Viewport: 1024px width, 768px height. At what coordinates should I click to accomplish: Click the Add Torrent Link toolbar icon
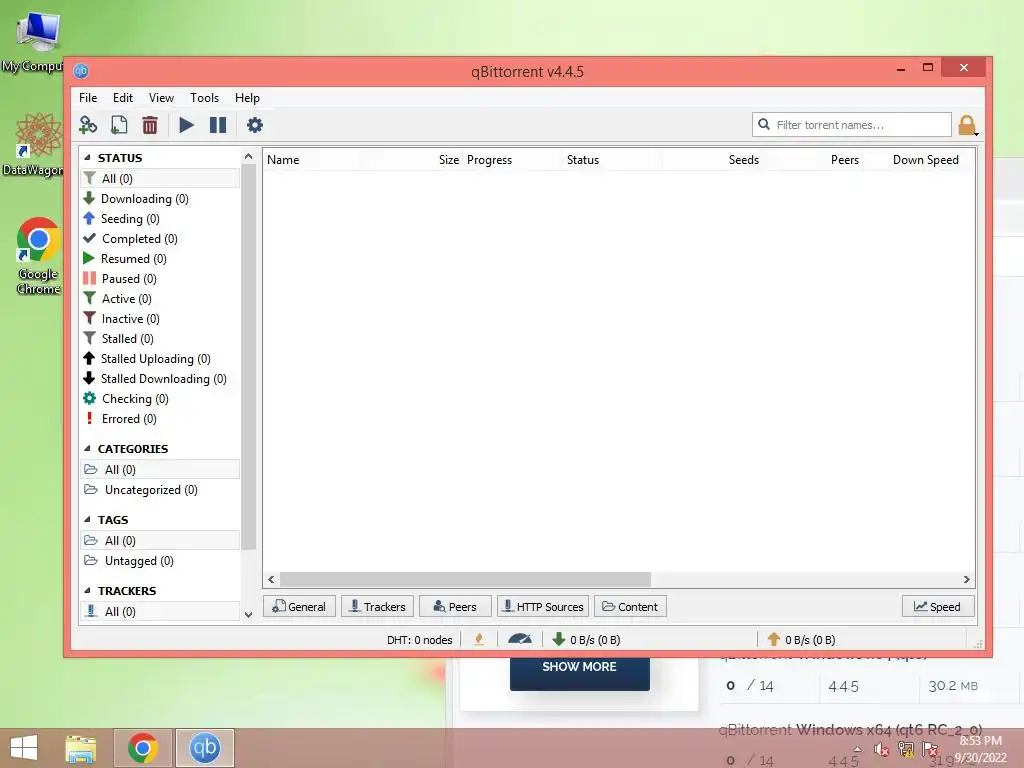point(88,125)
